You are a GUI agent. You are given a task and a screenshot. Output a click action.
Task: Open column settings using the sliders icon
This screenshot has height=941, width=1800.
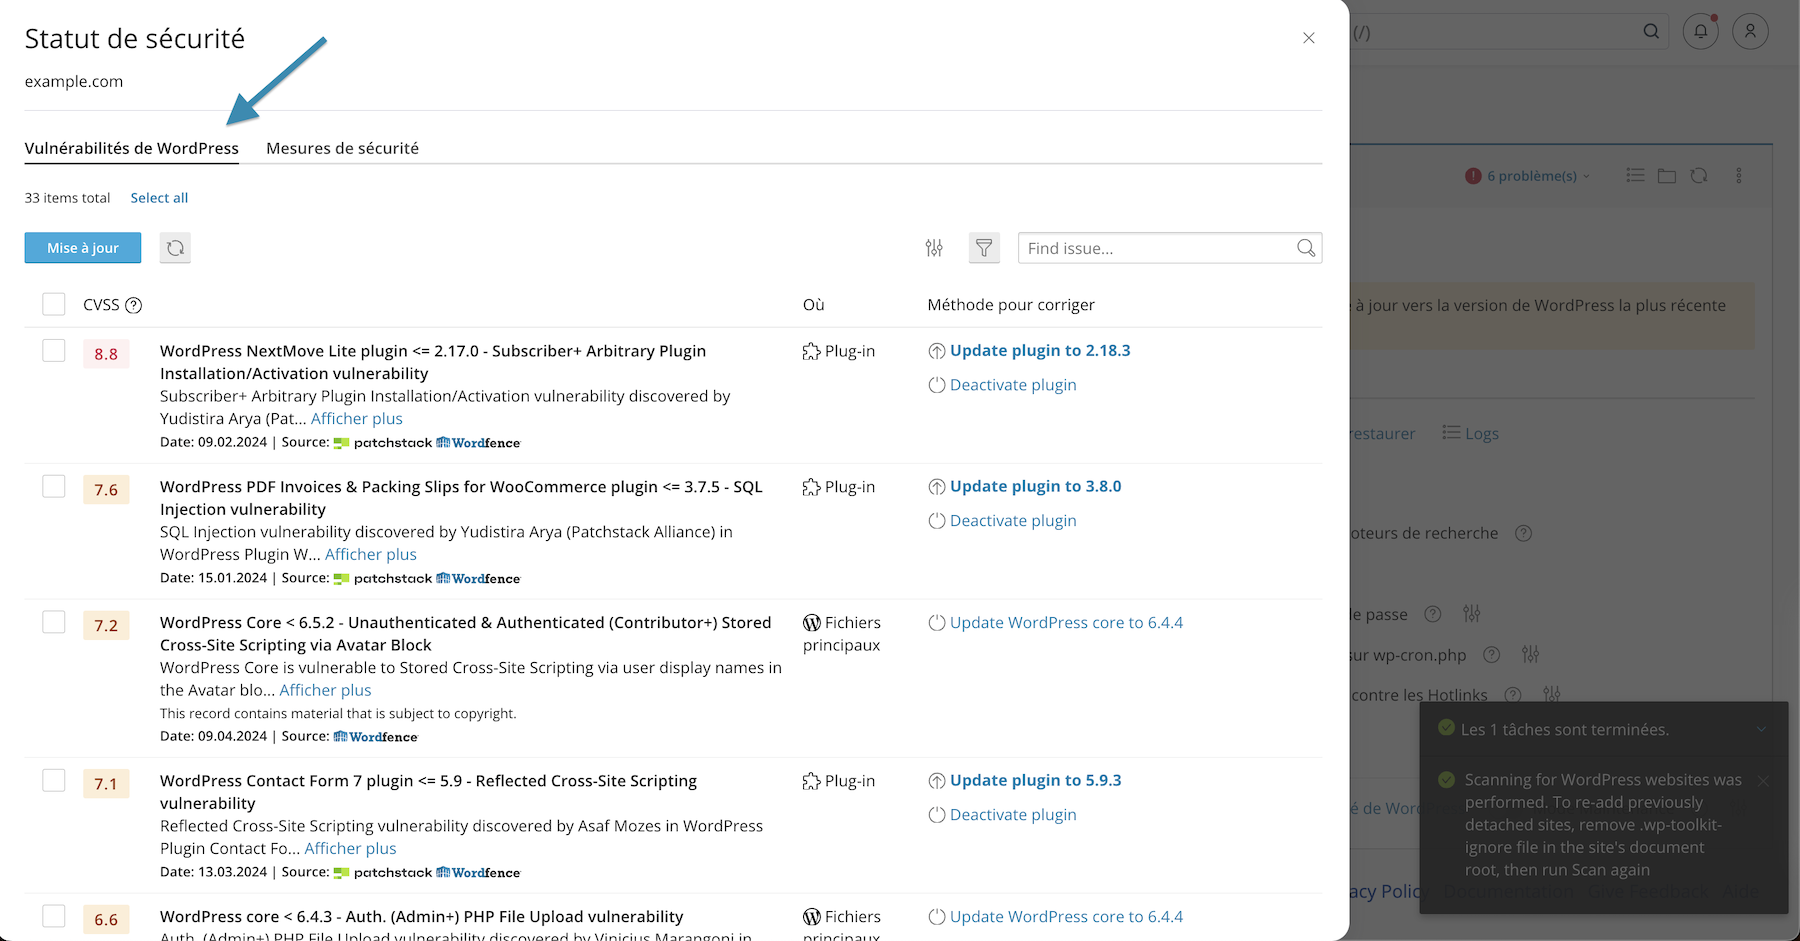click(934, 247)
